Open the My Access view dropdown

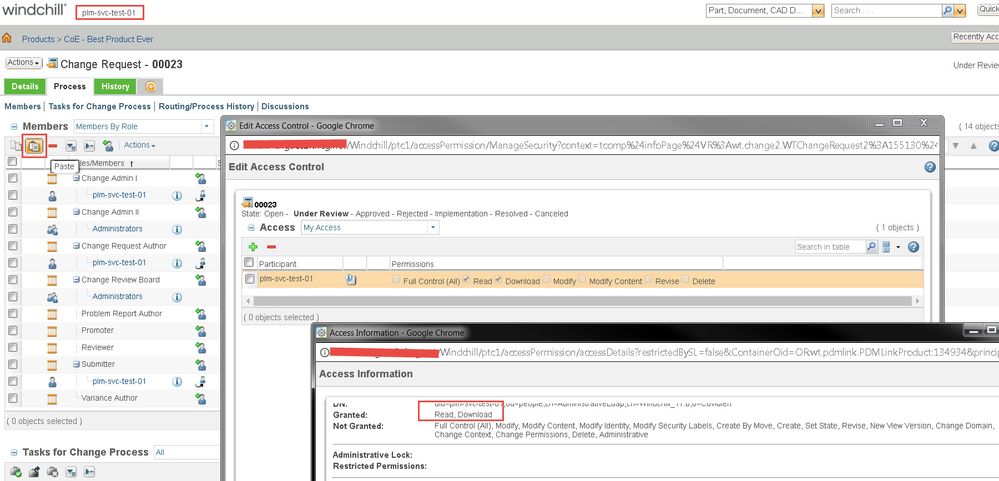(369, 228)
